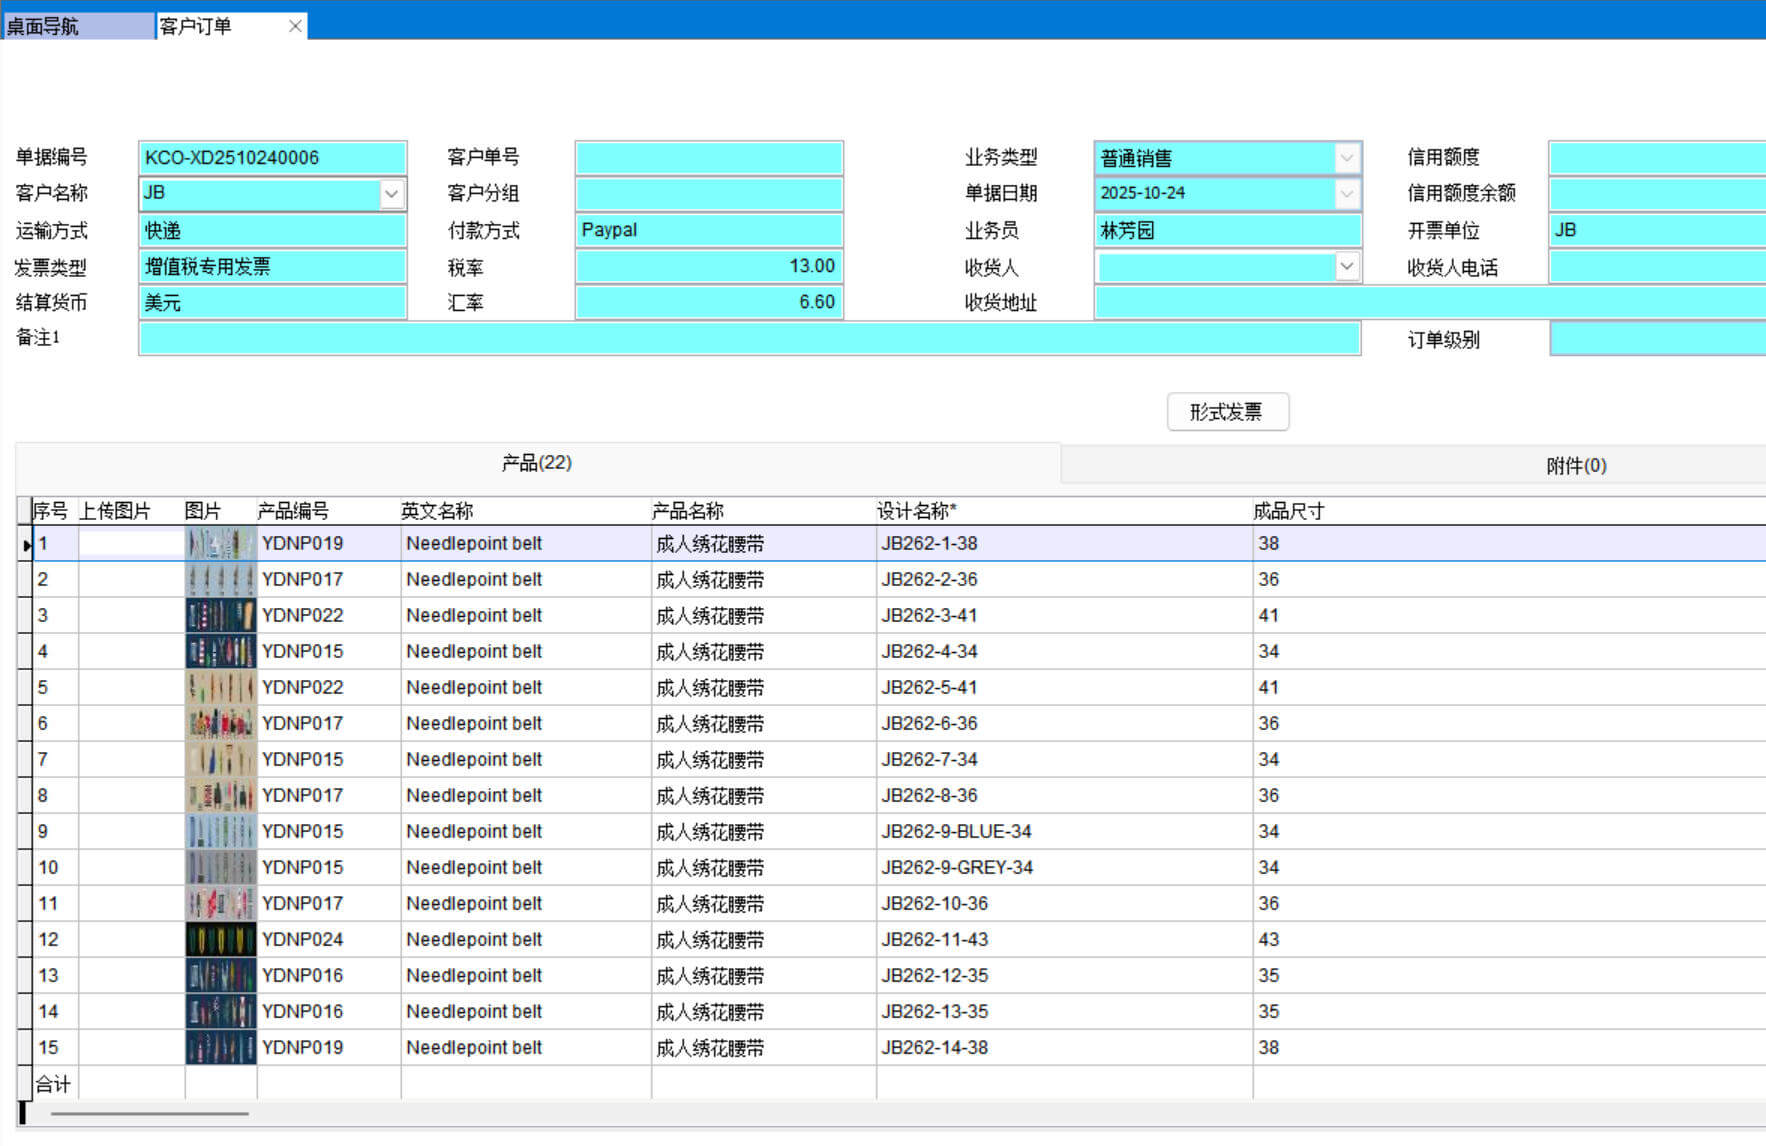Select the 产品(22) tab
The height and width of the screenshot is (1146, 1766).
click(x=537, y=463)
